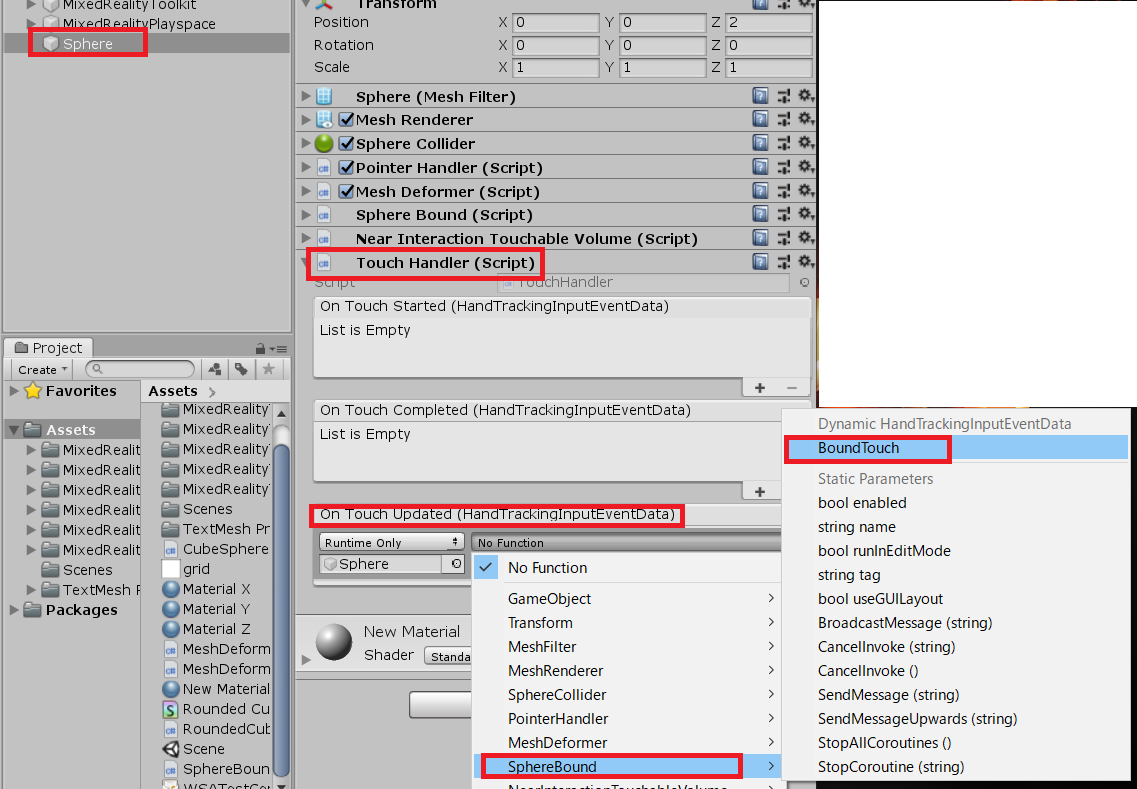Select the CubeSphere script asset
1137x789 pixels.
(x=216, y=549)
